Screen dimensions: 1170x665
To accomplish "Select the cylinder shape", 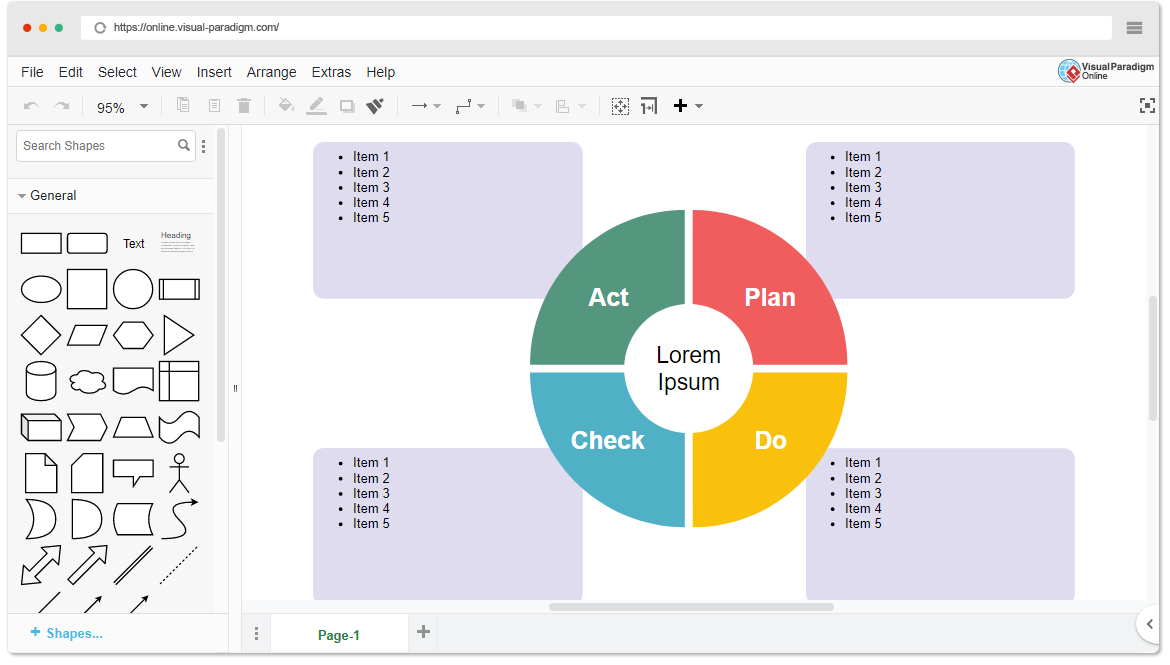I will (x=41, y=381).
